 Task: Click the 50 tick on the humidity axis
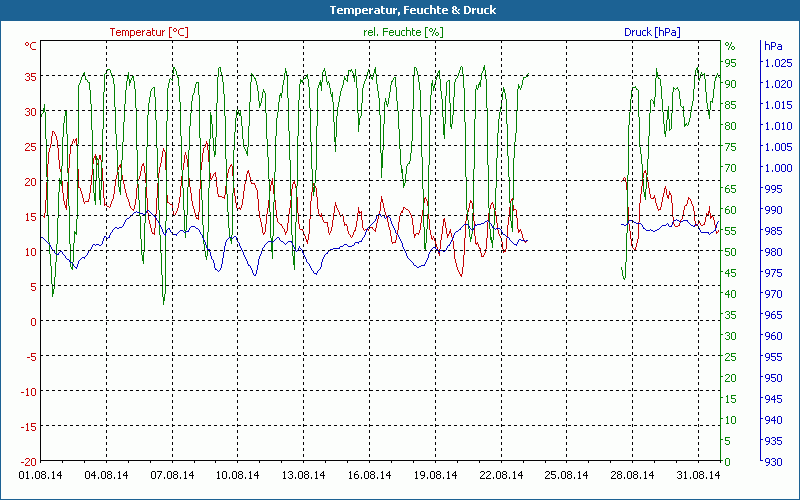(731, 252)
